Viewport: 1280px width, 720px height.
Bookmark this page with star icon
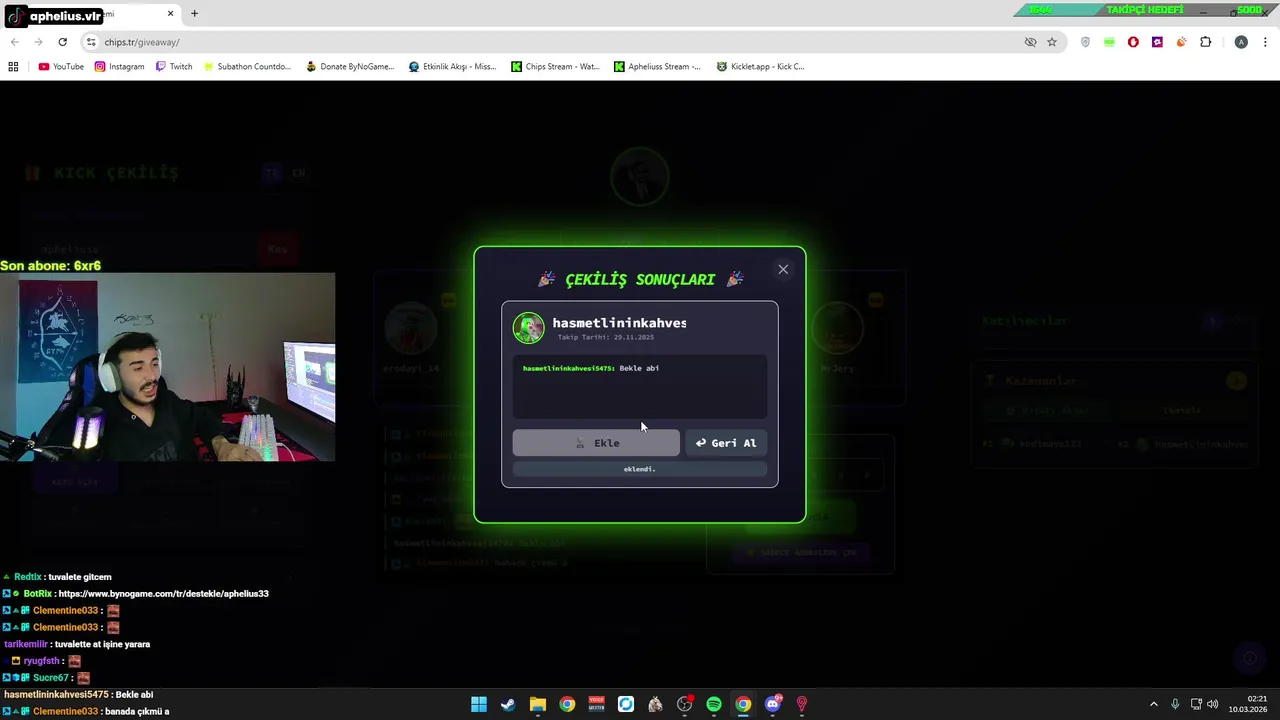[1052, 42]
